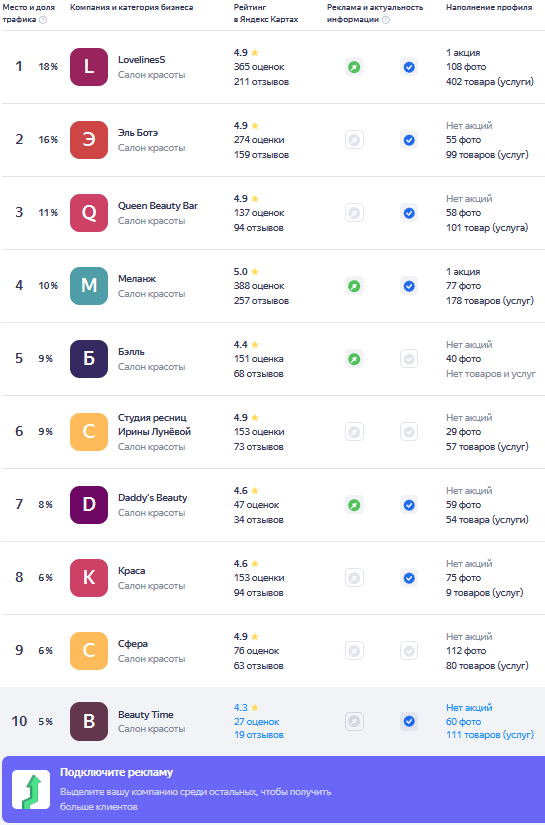The image size is (545, 825).
Task: Click the blue verified badge for Daddy's Beauty
Action: [409, 505]
